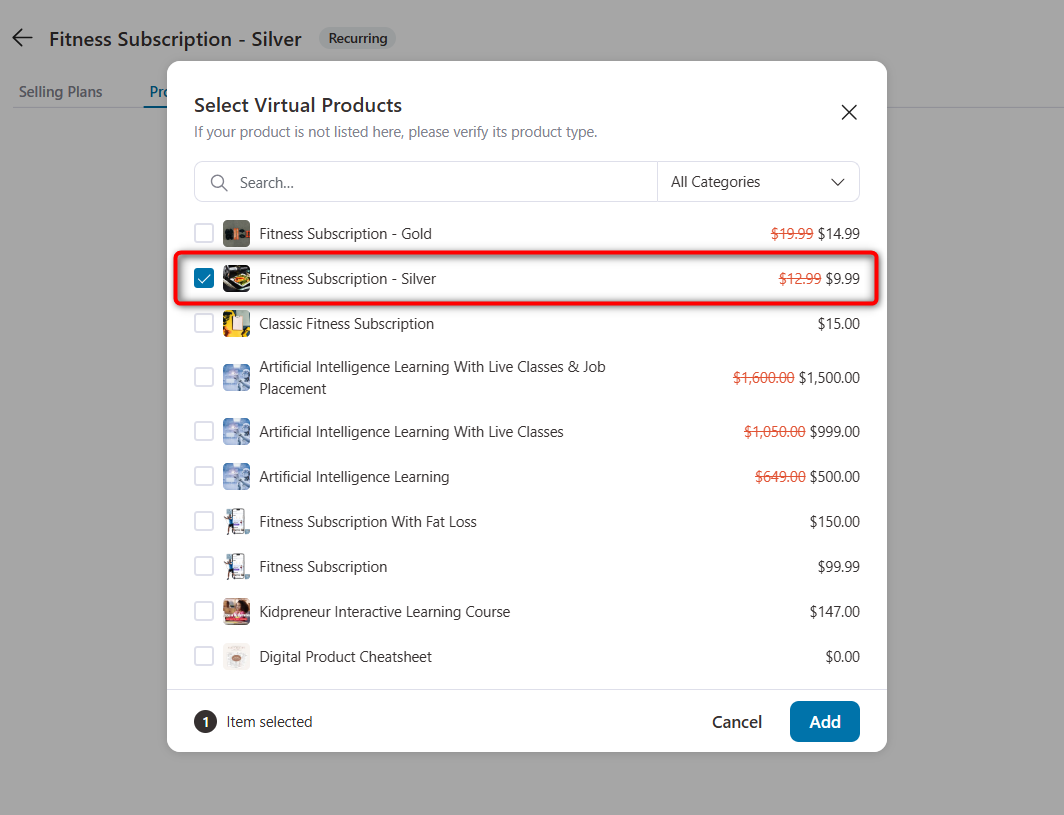
Task: Click the Fitness Subscription With Fat Loss thumbnail
Action: (x=236, y=521)
